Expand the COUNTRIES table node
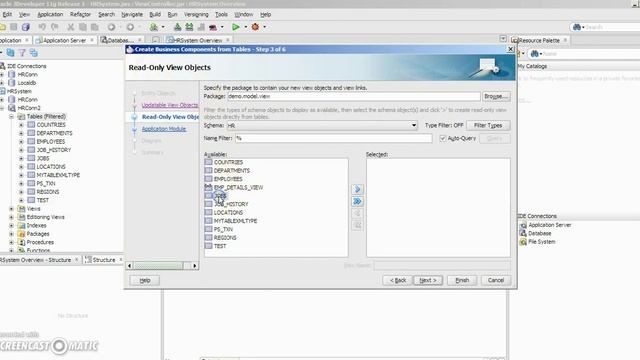Screen dimensions: 640x360 click(x=21, y=125)
